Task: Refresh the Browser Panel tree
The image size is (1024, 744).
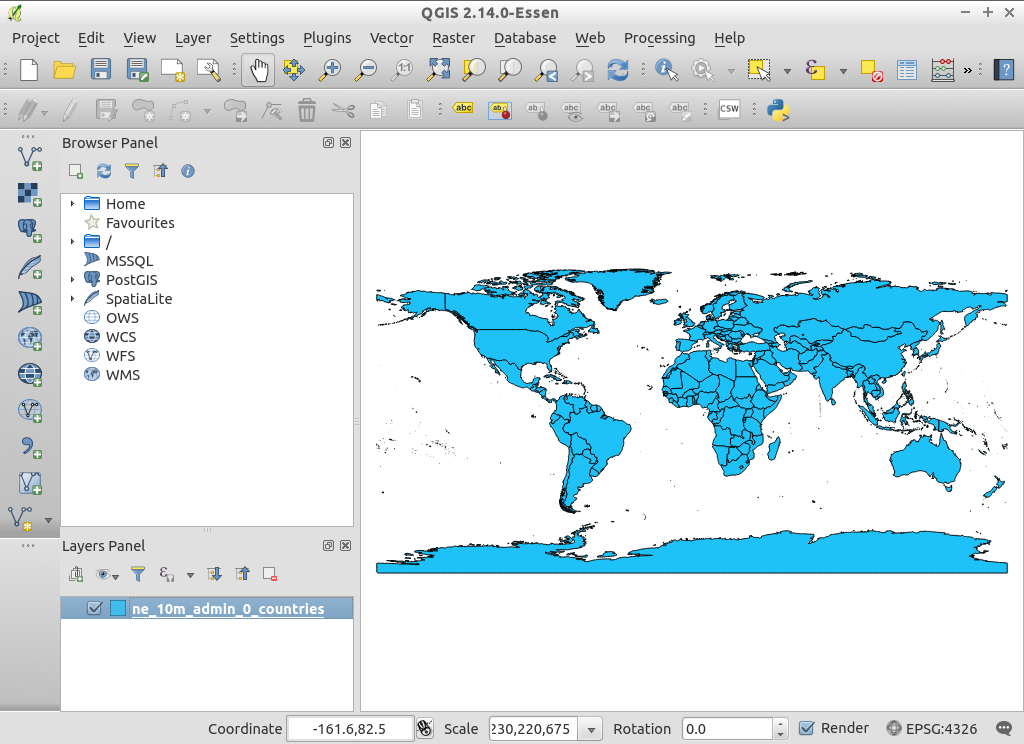Action: (103, 171)
